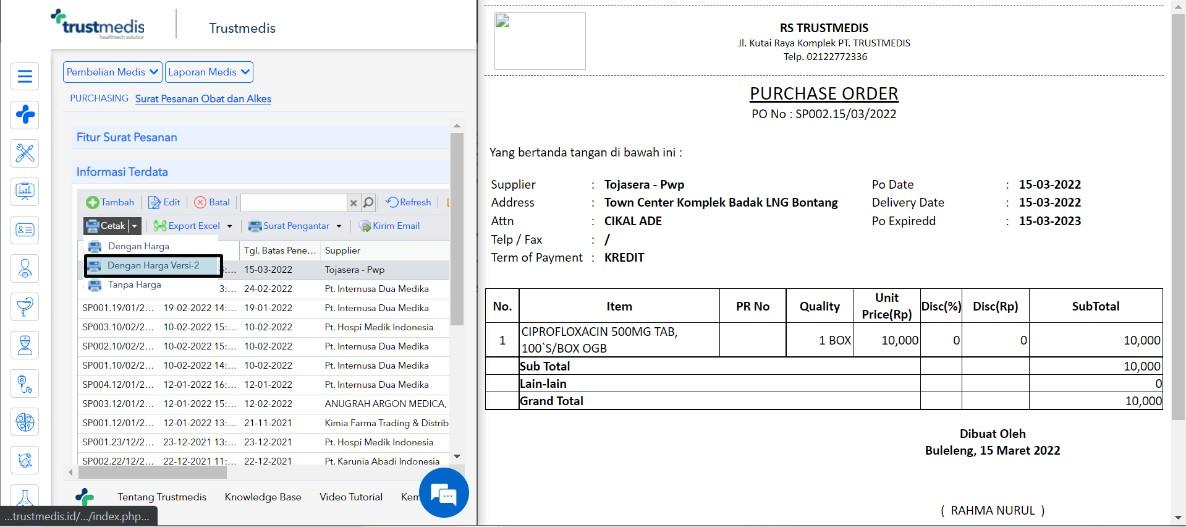Open Tentang Trustmedis footer link

point(162,497)
